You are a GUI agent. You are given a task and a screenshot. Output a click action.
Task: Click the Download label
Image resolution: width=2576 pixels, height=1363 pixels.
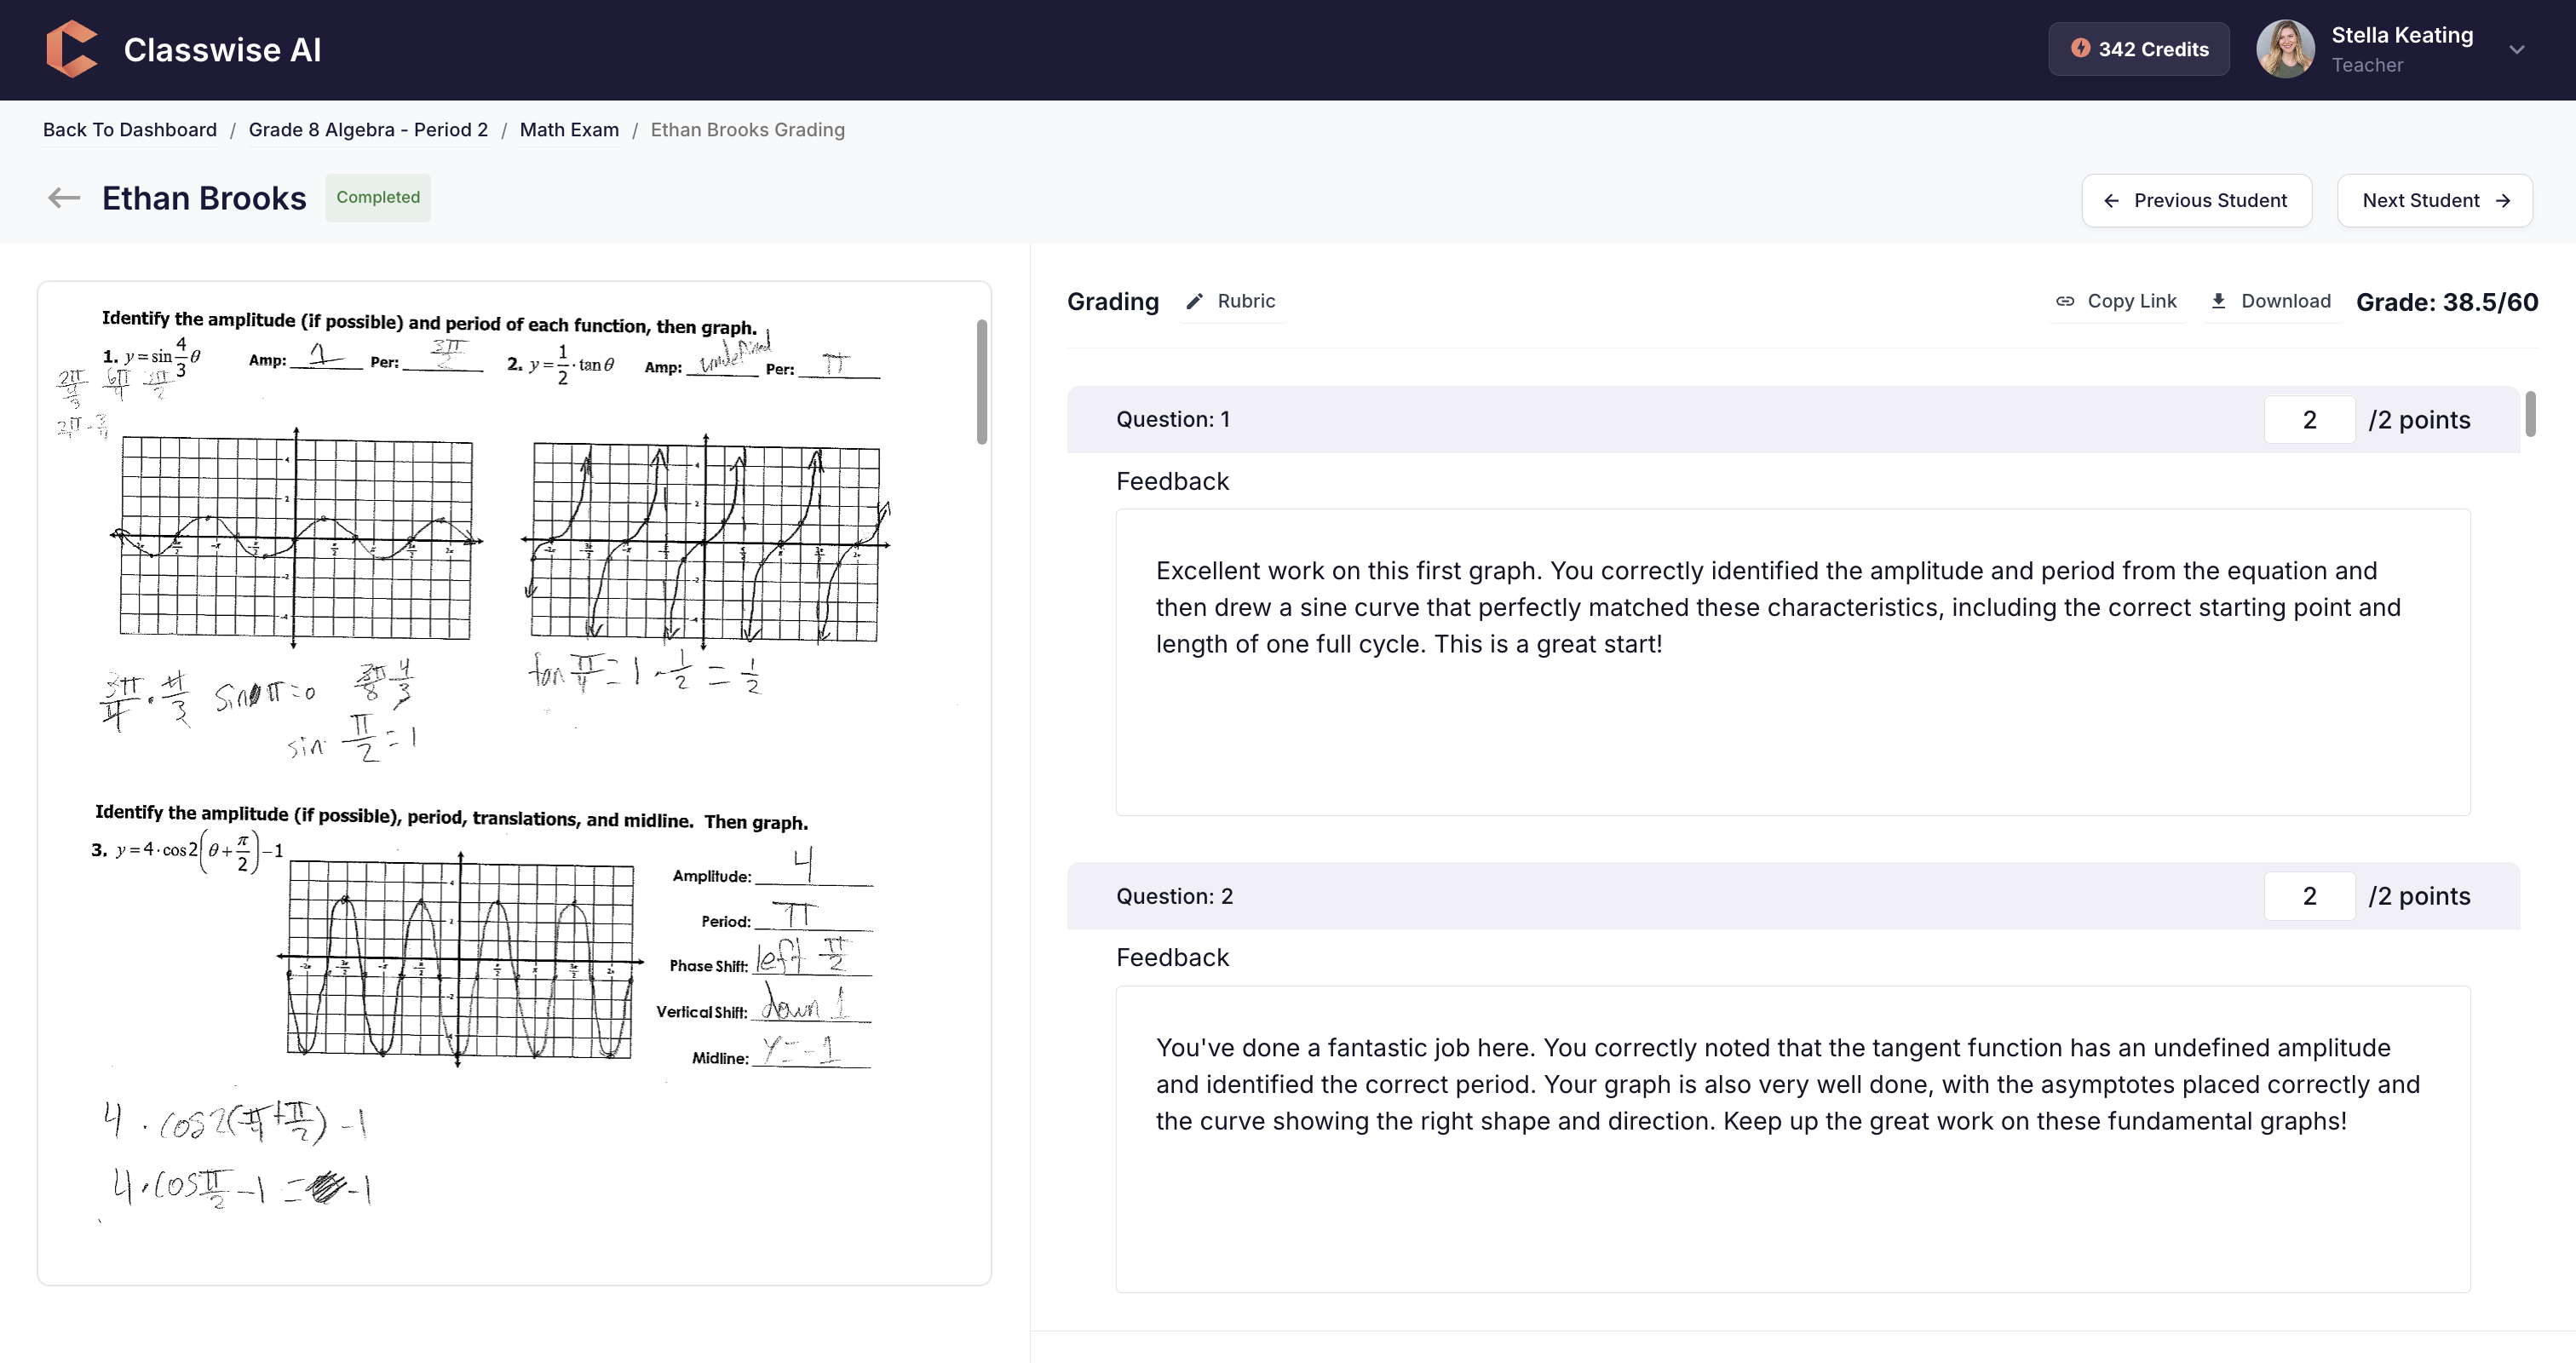(x=2285, y=301)
